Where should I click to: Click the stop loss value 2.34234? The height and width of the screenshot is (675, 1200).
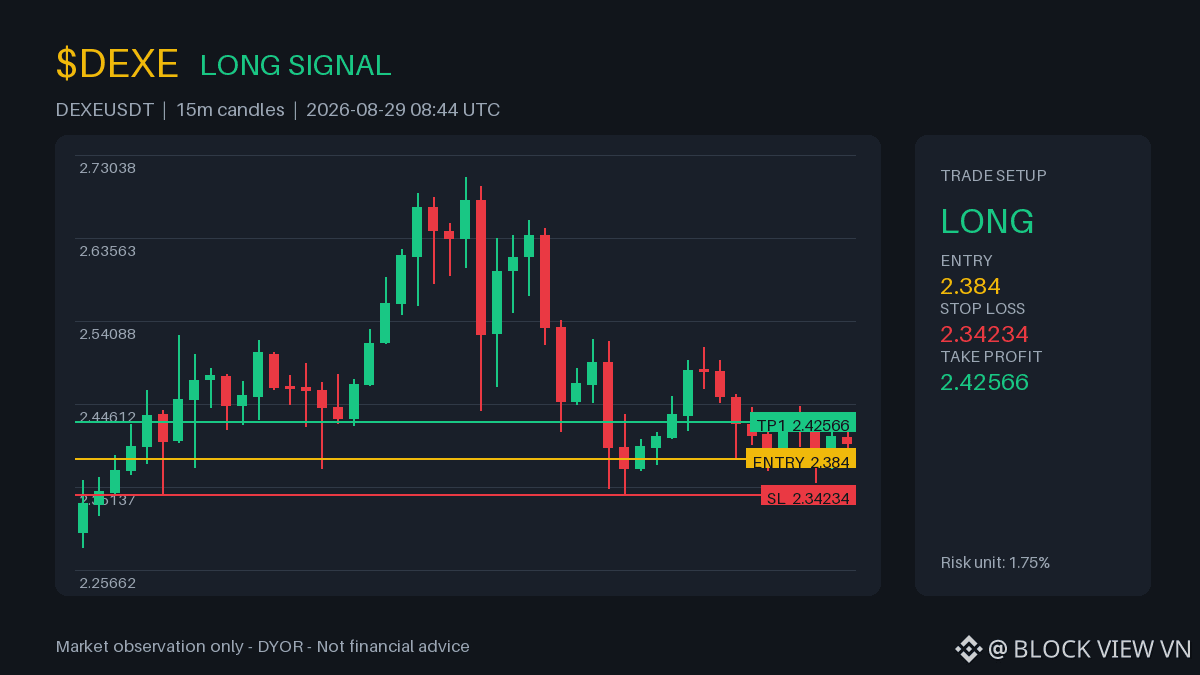(984, 334)
